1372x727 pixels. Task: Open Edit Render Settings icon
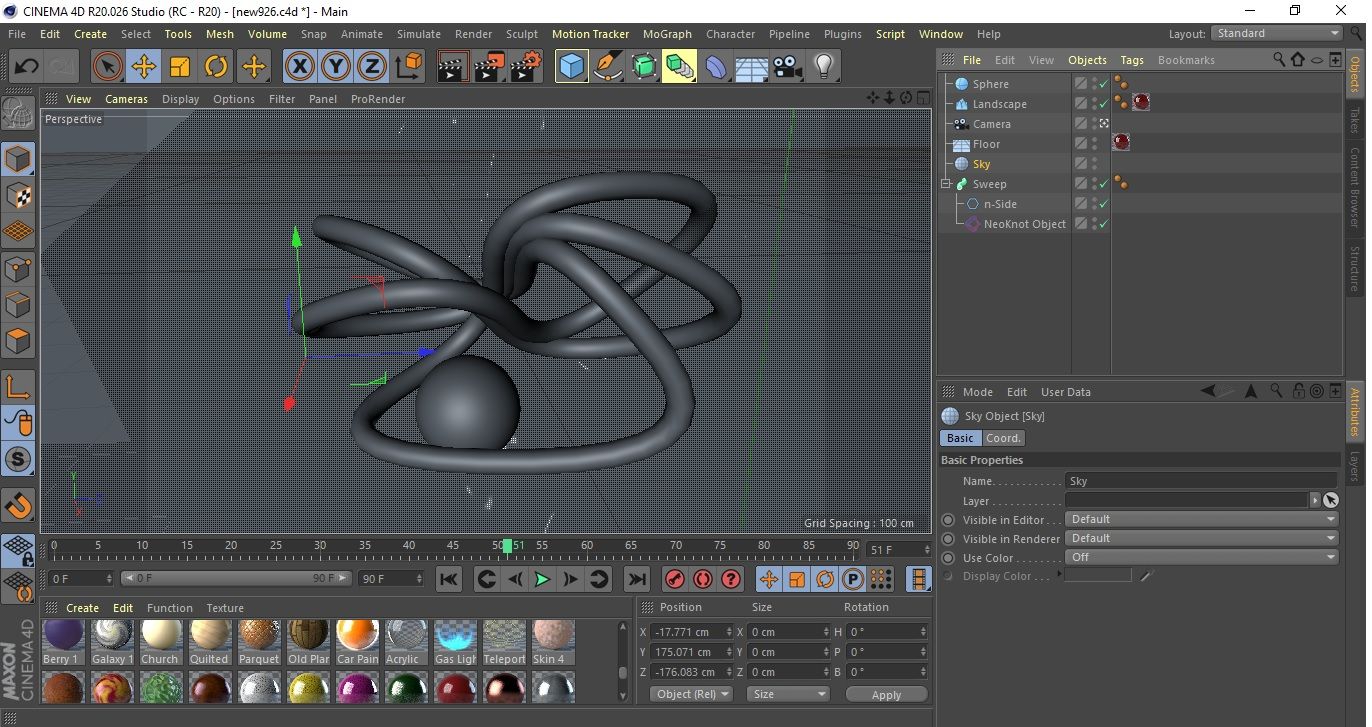526,67
